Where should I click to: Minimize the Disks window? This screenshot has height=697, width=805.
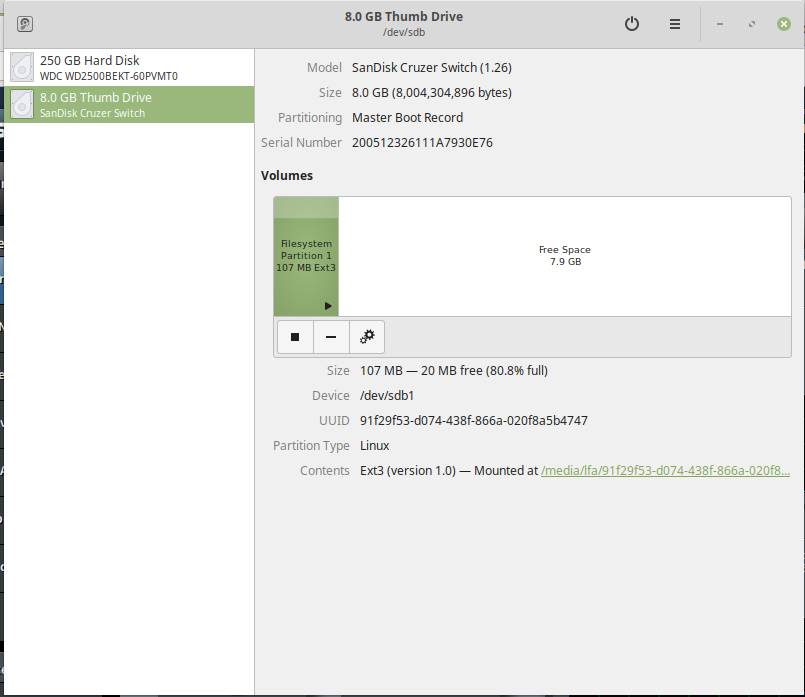720,24
